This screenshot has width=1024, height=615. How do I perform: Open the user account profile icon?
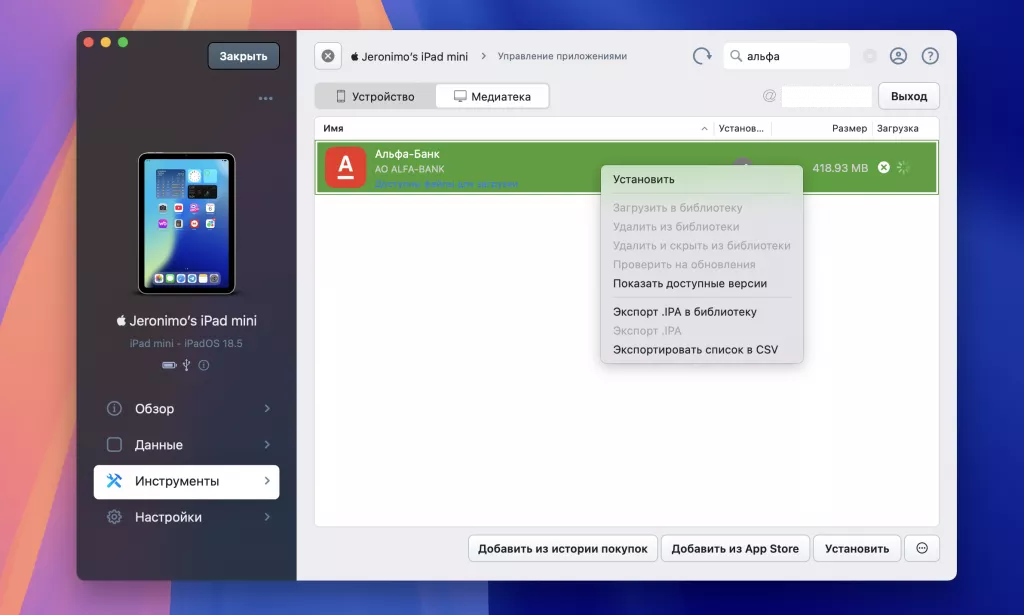pyautogui.click(x=898, y=56)
